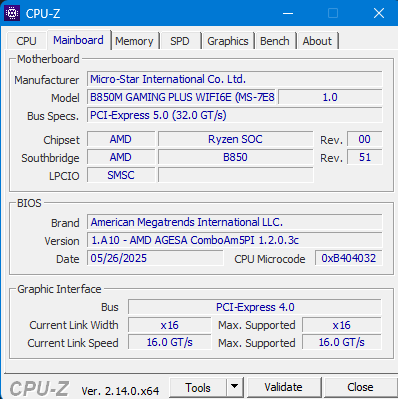Click the Southbridge vendor AMD field

[121, 157]
